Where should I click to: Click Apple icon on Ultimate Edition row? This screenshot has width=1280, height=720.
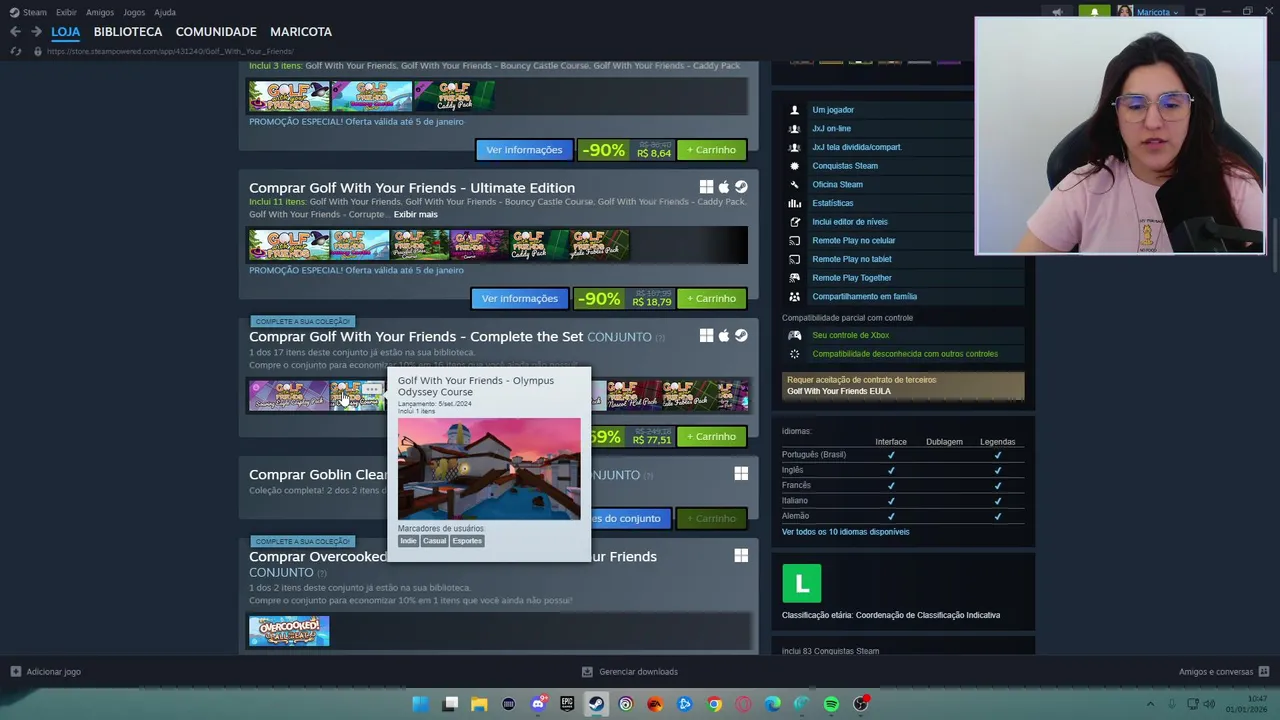724,187
